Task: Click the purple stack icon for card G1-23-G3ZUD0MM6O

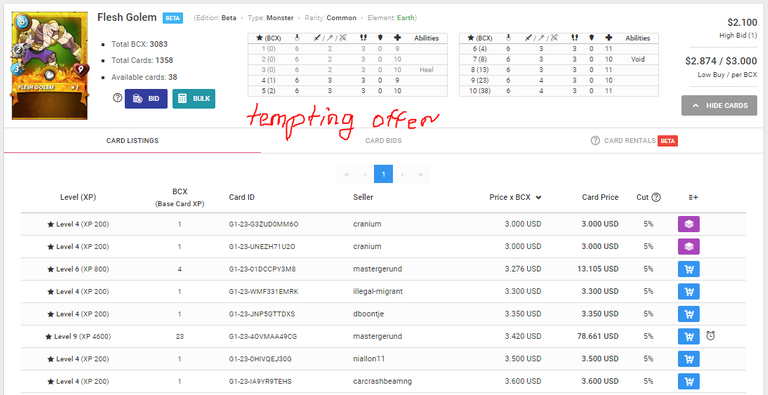Action: point(688,224)
